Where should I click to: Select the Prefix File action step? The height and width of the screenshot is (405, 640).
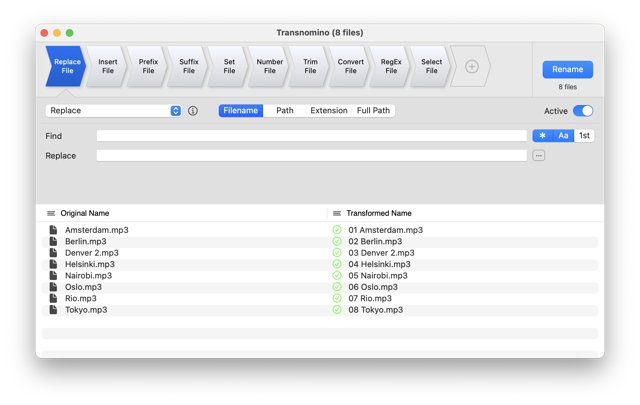[147, 66]
